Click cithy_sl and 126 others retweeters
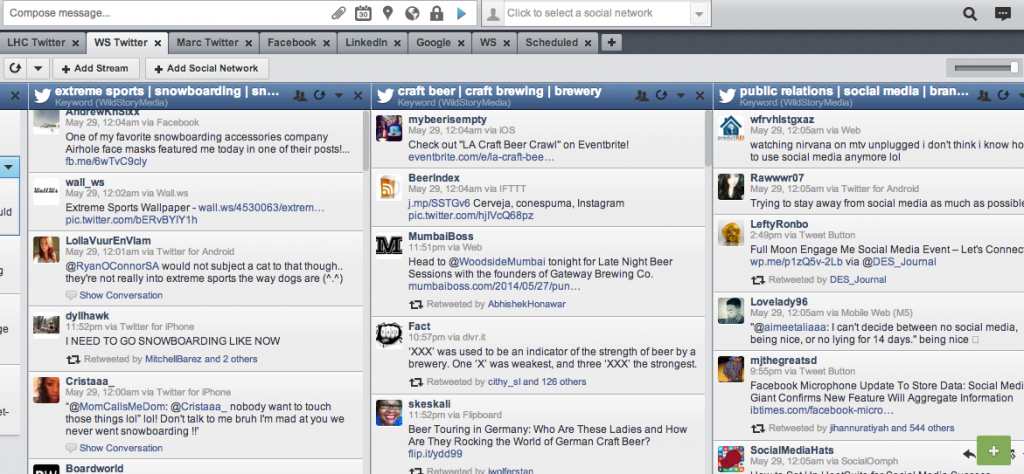The width and height of the screenshot is (1024, 474). click(x=537, y=381)
